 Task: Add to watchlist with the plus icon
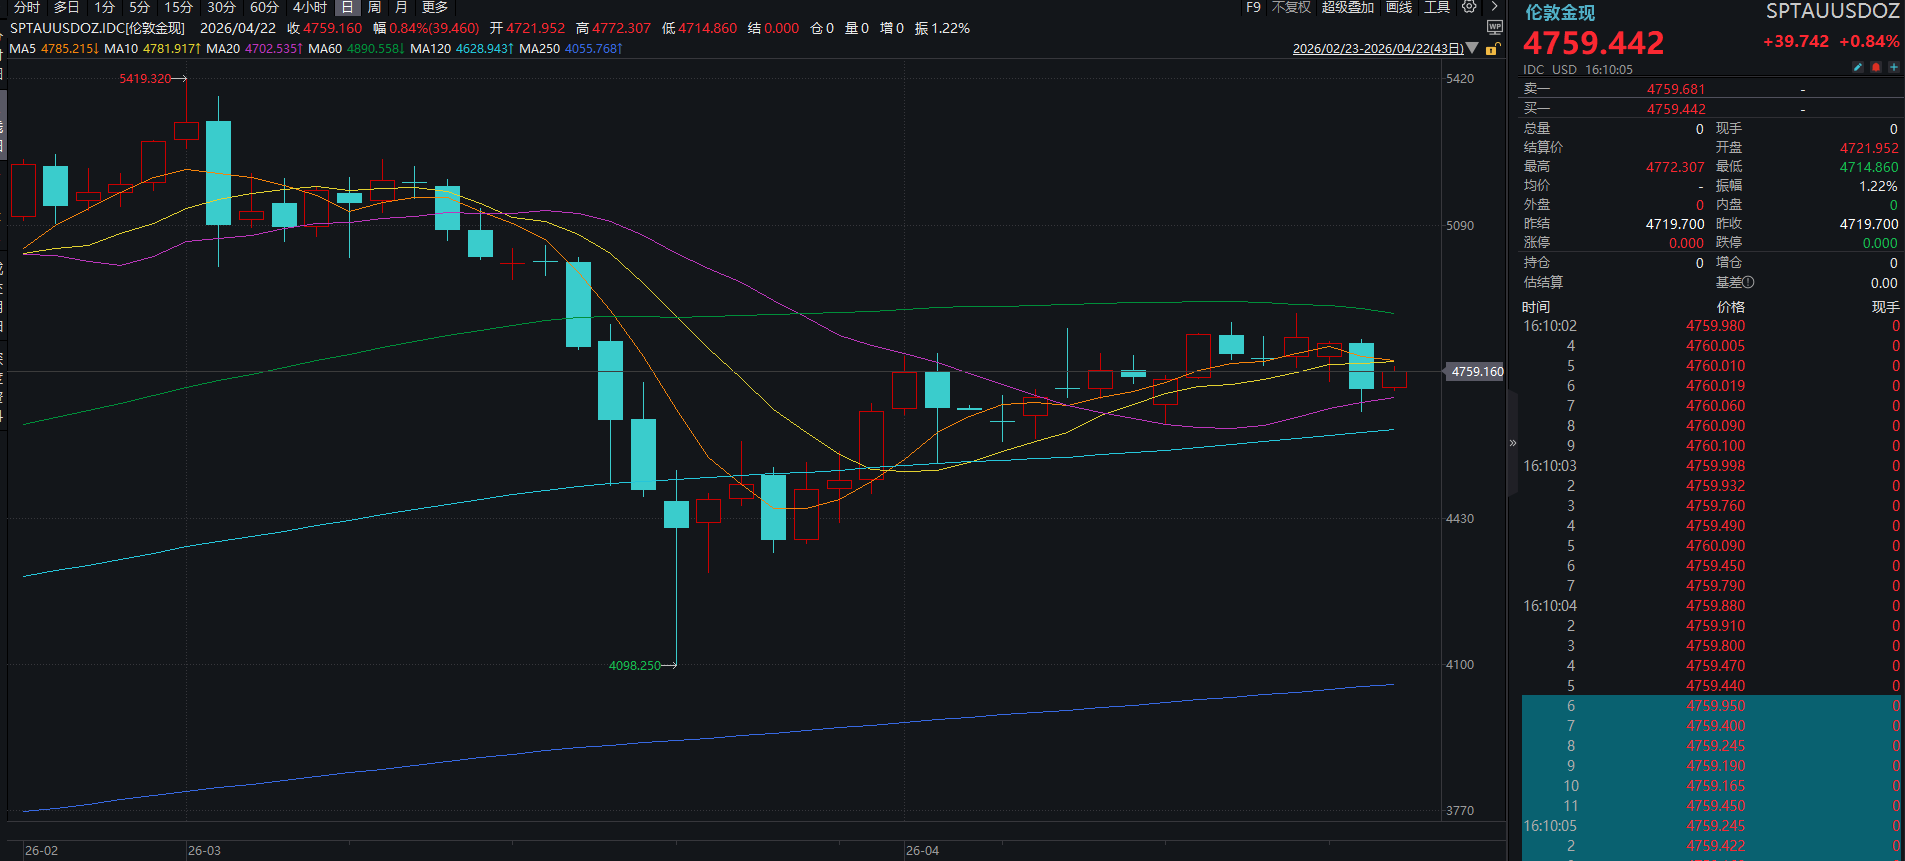(1893, 67)
